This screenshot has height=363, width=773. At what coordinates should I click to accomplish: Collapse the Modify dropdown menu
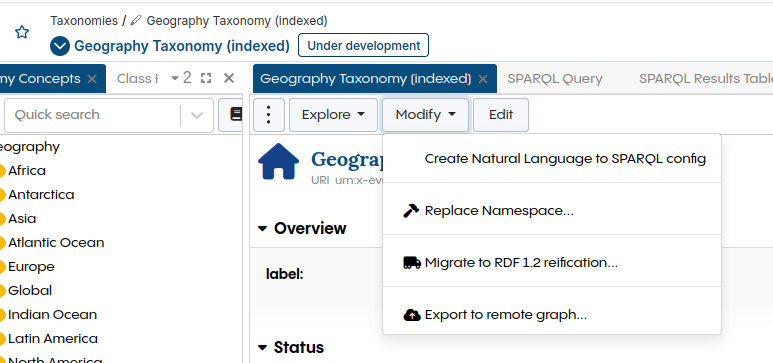(425, 115)
